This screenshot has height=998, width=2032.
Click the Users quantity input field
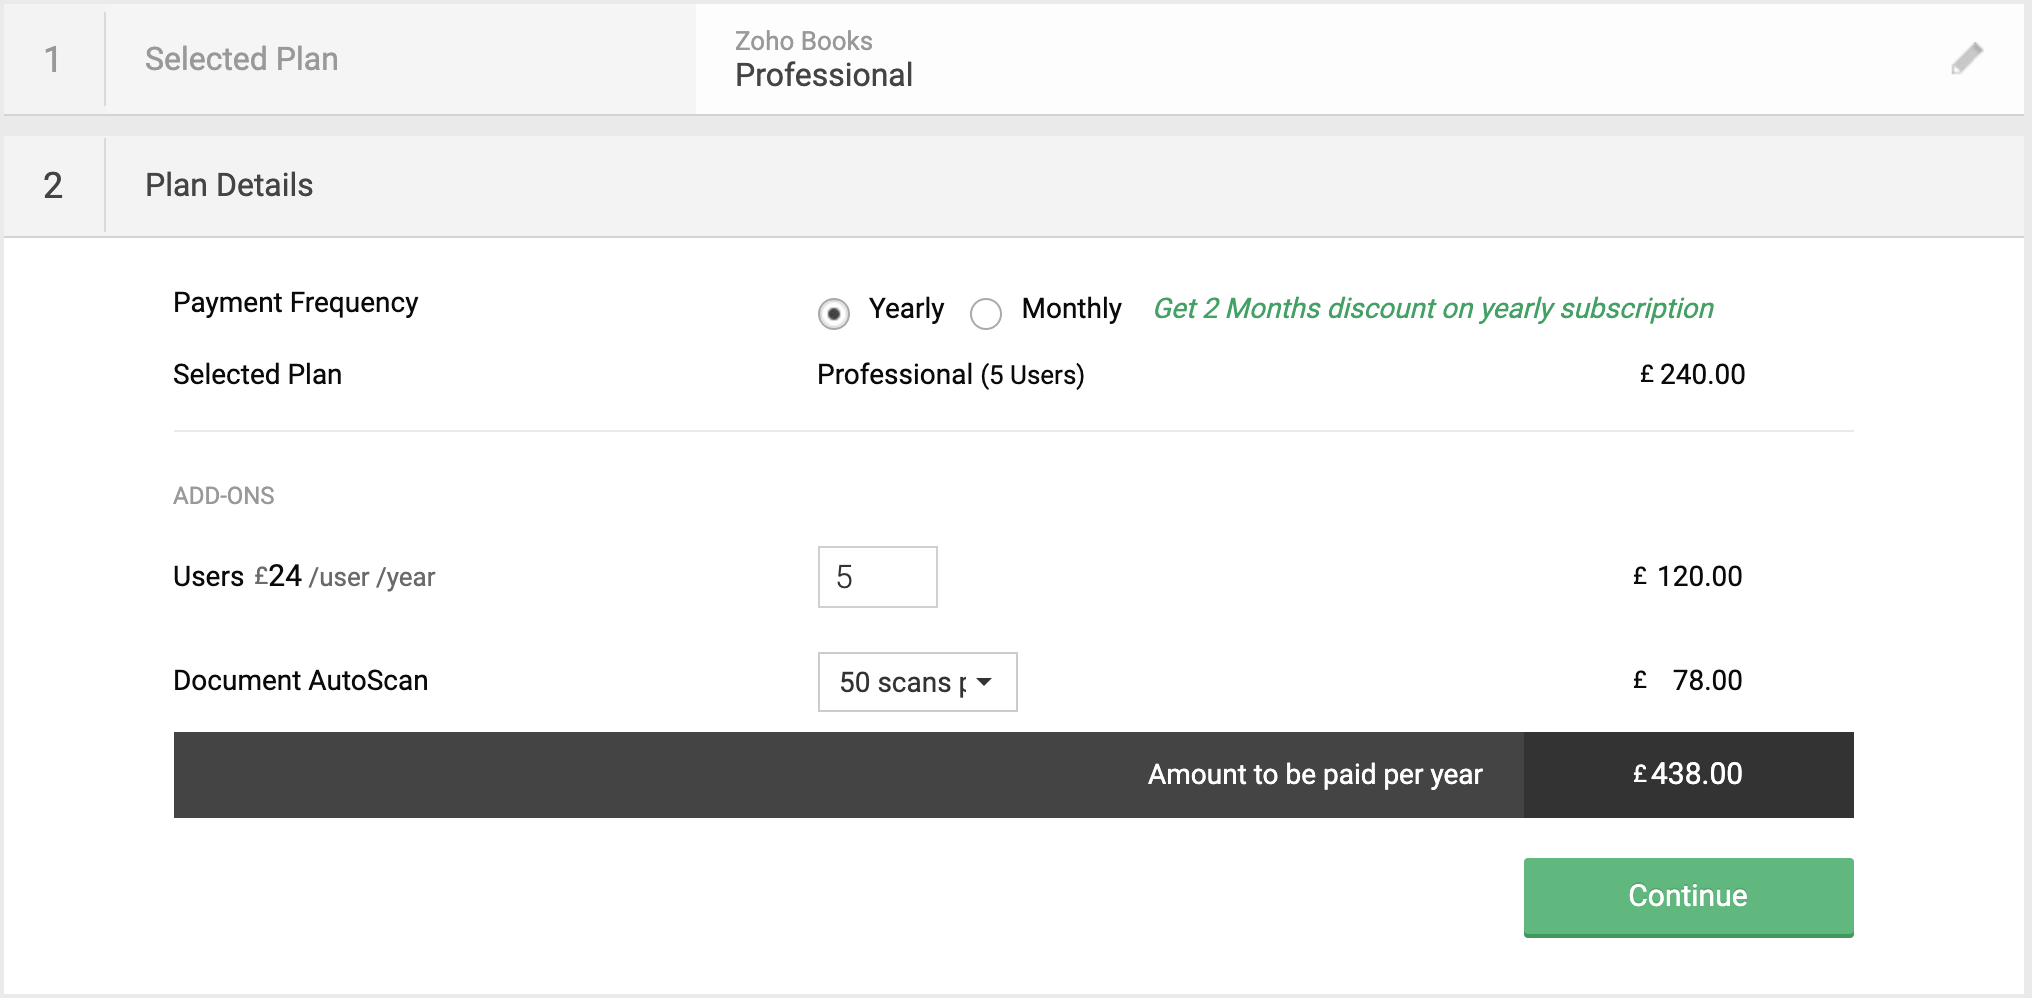877,577
